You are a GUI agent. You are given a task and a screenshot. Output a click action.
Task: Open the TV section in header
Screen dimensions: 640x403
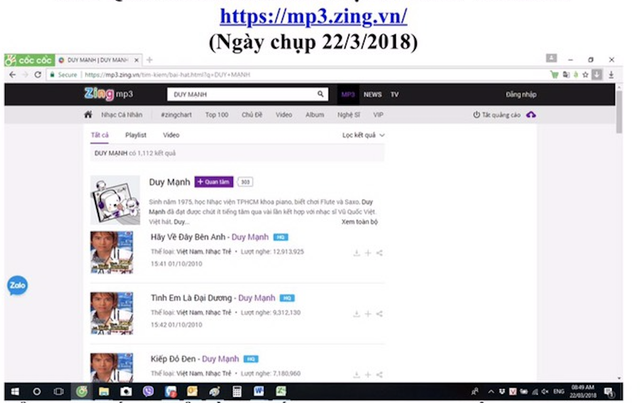394,94
